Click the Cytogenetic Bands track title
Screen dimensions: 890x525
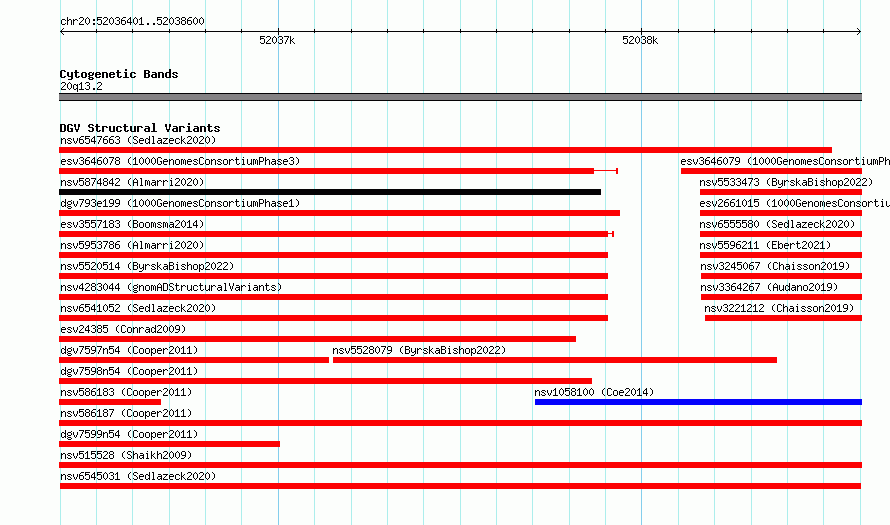[x=119, y=74]
